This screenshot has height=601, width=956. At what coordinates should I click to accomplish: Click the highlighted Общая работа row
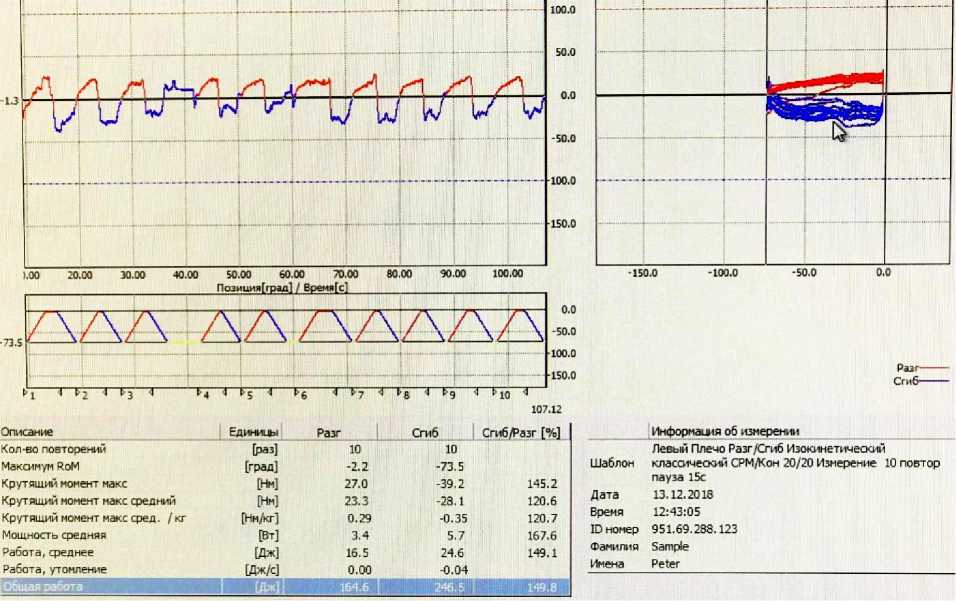pyautogui.click(x=285, y=587)
